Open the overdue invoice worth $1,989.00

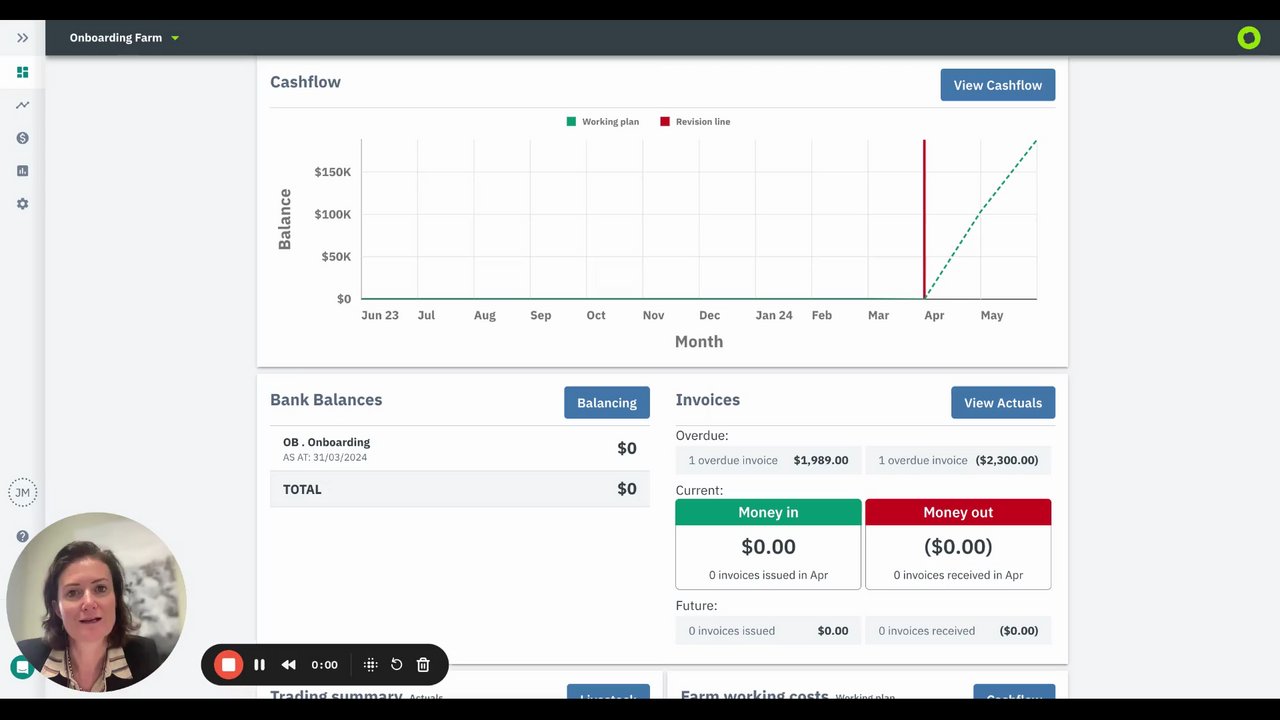tap(768, 460)
